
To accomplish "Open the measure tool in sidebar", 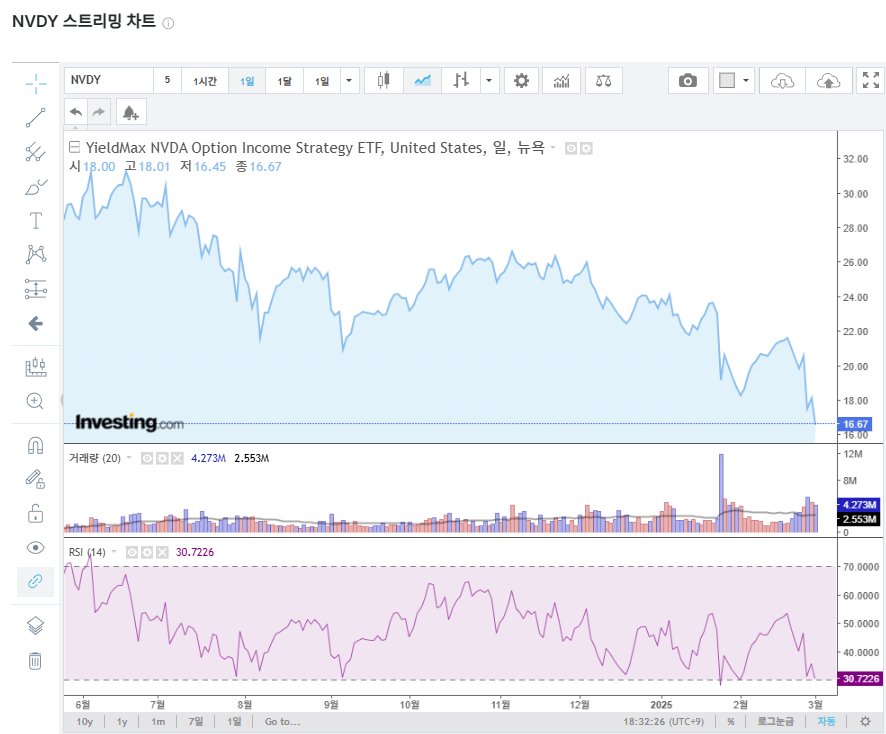I will 36,367.
